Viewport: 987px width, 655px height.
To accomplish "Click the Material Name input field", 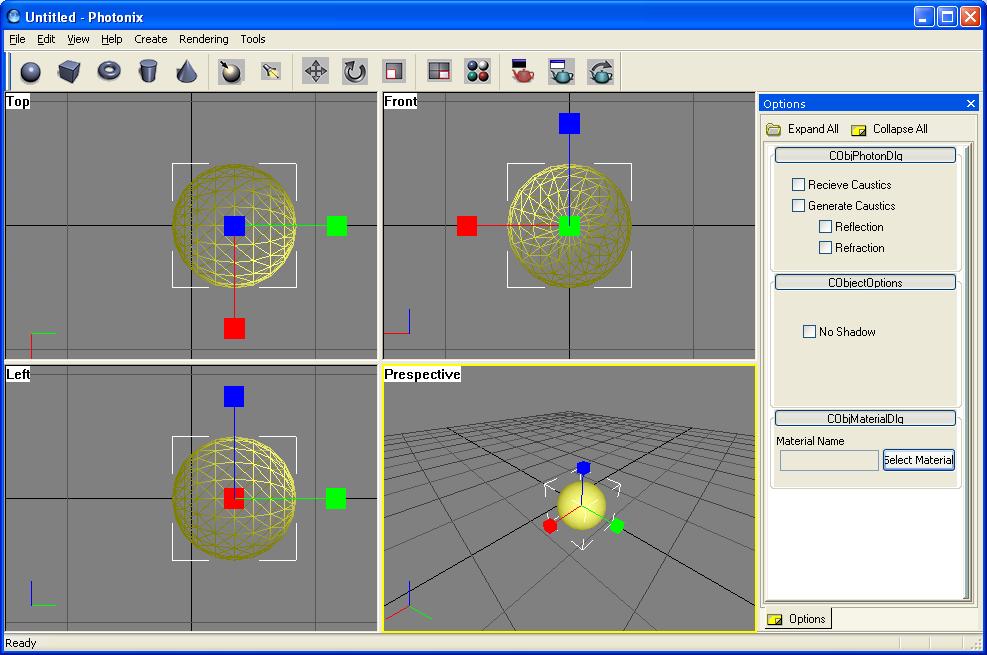I will point(829,460).
